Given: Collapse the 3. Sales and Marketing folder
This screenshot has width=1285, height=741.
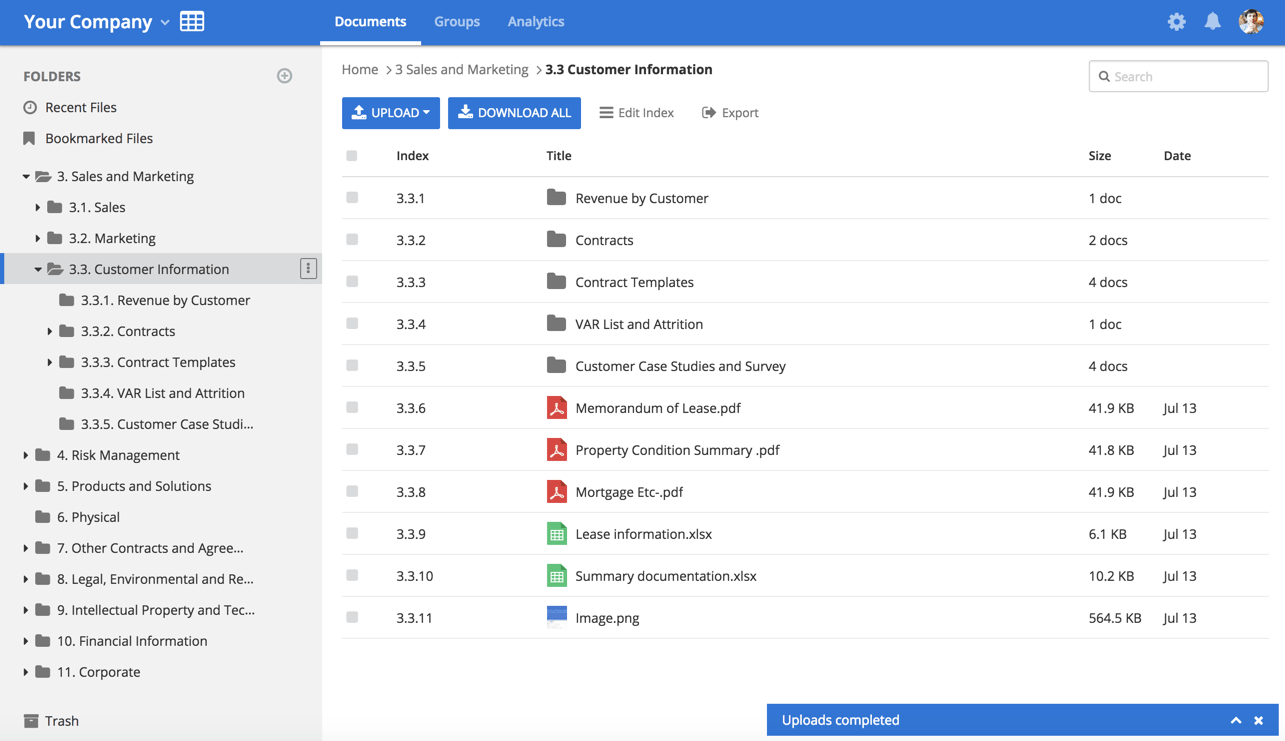Looking at the screenshot, I should pyautogui.click(x=26, y=176).
